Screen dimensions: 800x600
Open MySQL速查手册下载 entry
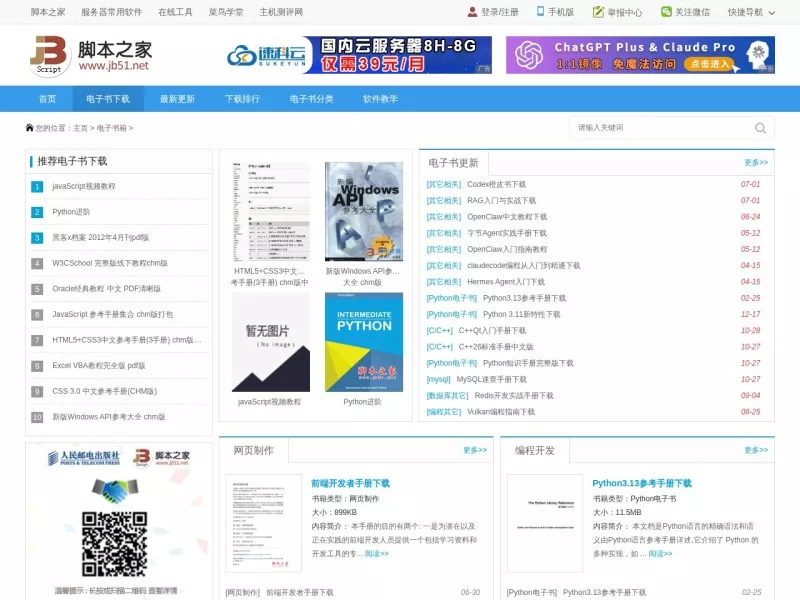(491, 379)
